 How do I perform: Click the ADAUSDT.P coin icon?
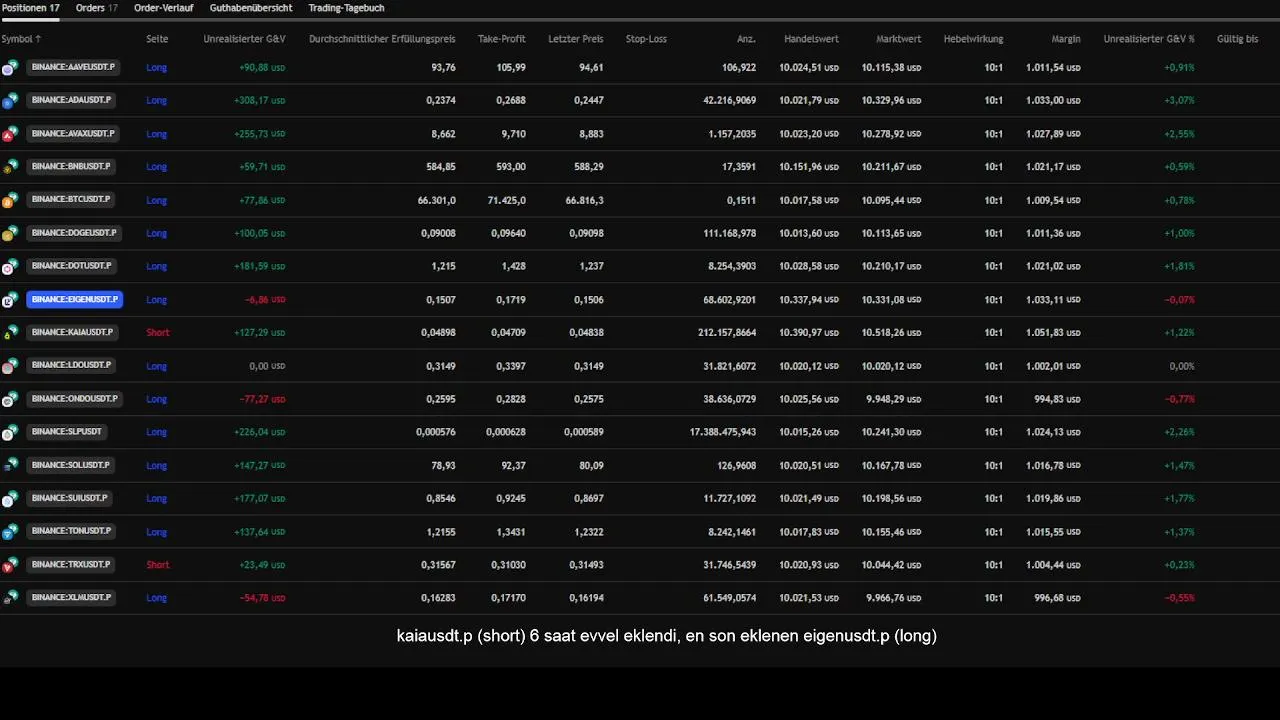(10, 101)
